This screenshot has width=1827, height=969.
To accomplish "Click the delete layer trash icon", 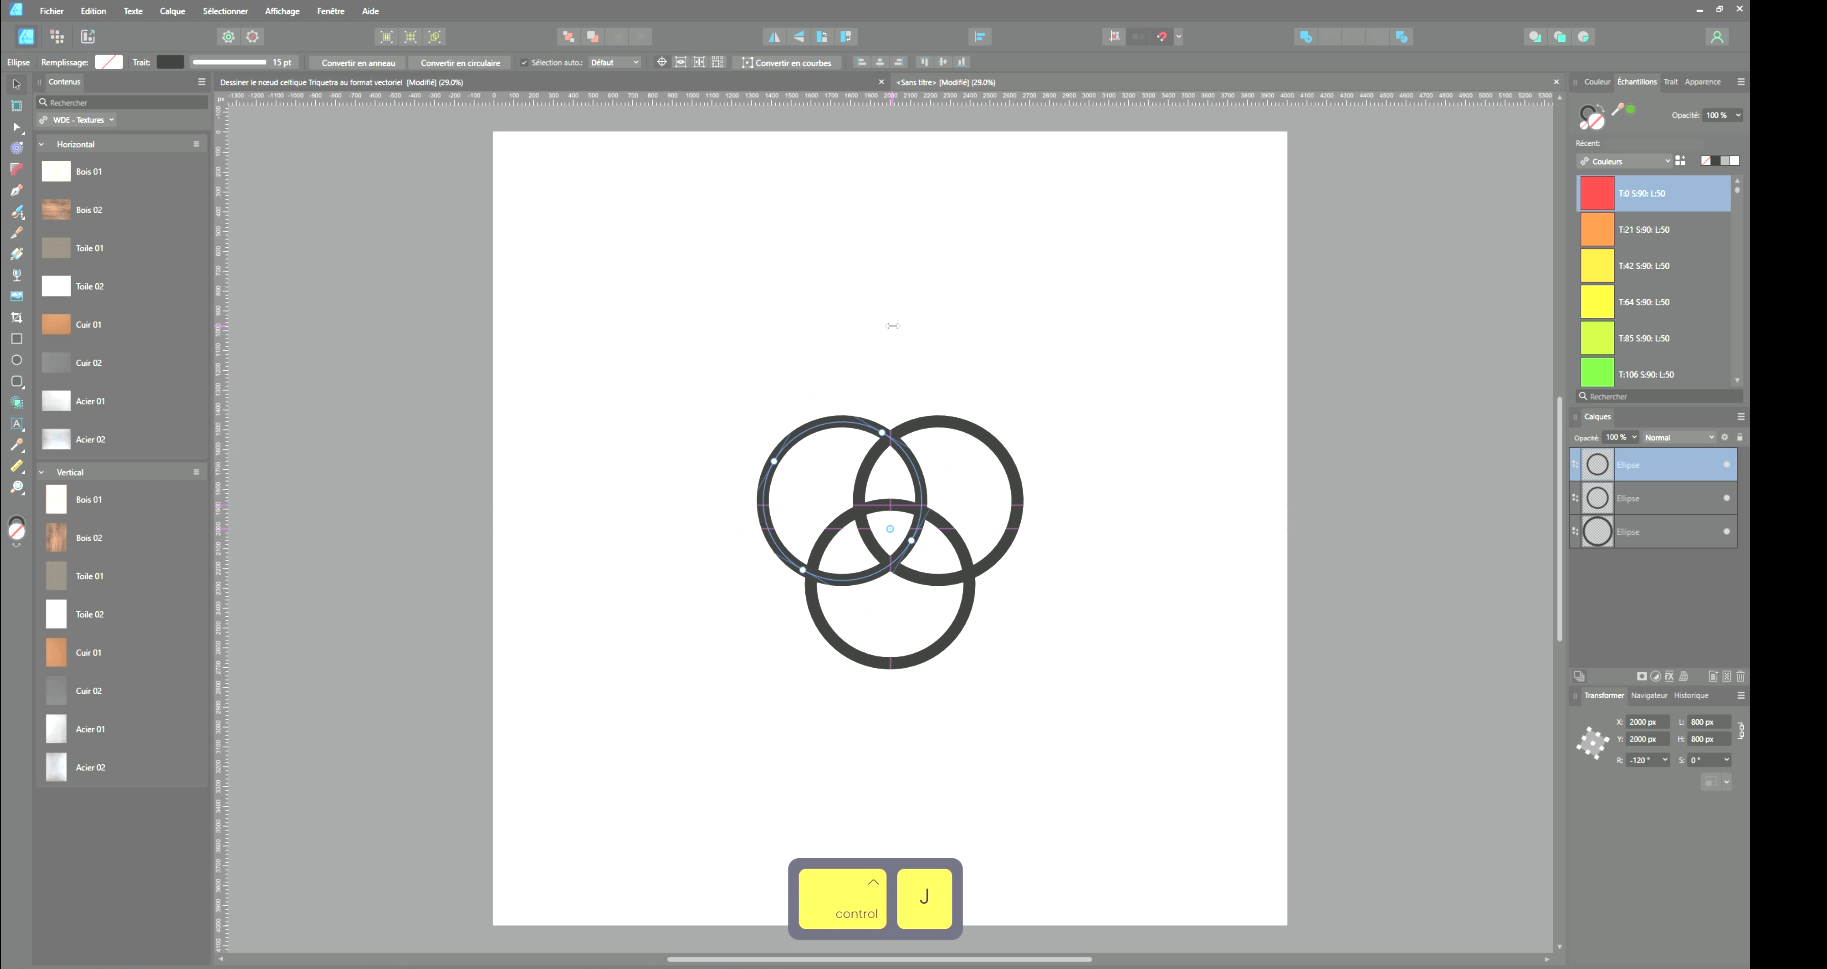I will pos(1740,677).
